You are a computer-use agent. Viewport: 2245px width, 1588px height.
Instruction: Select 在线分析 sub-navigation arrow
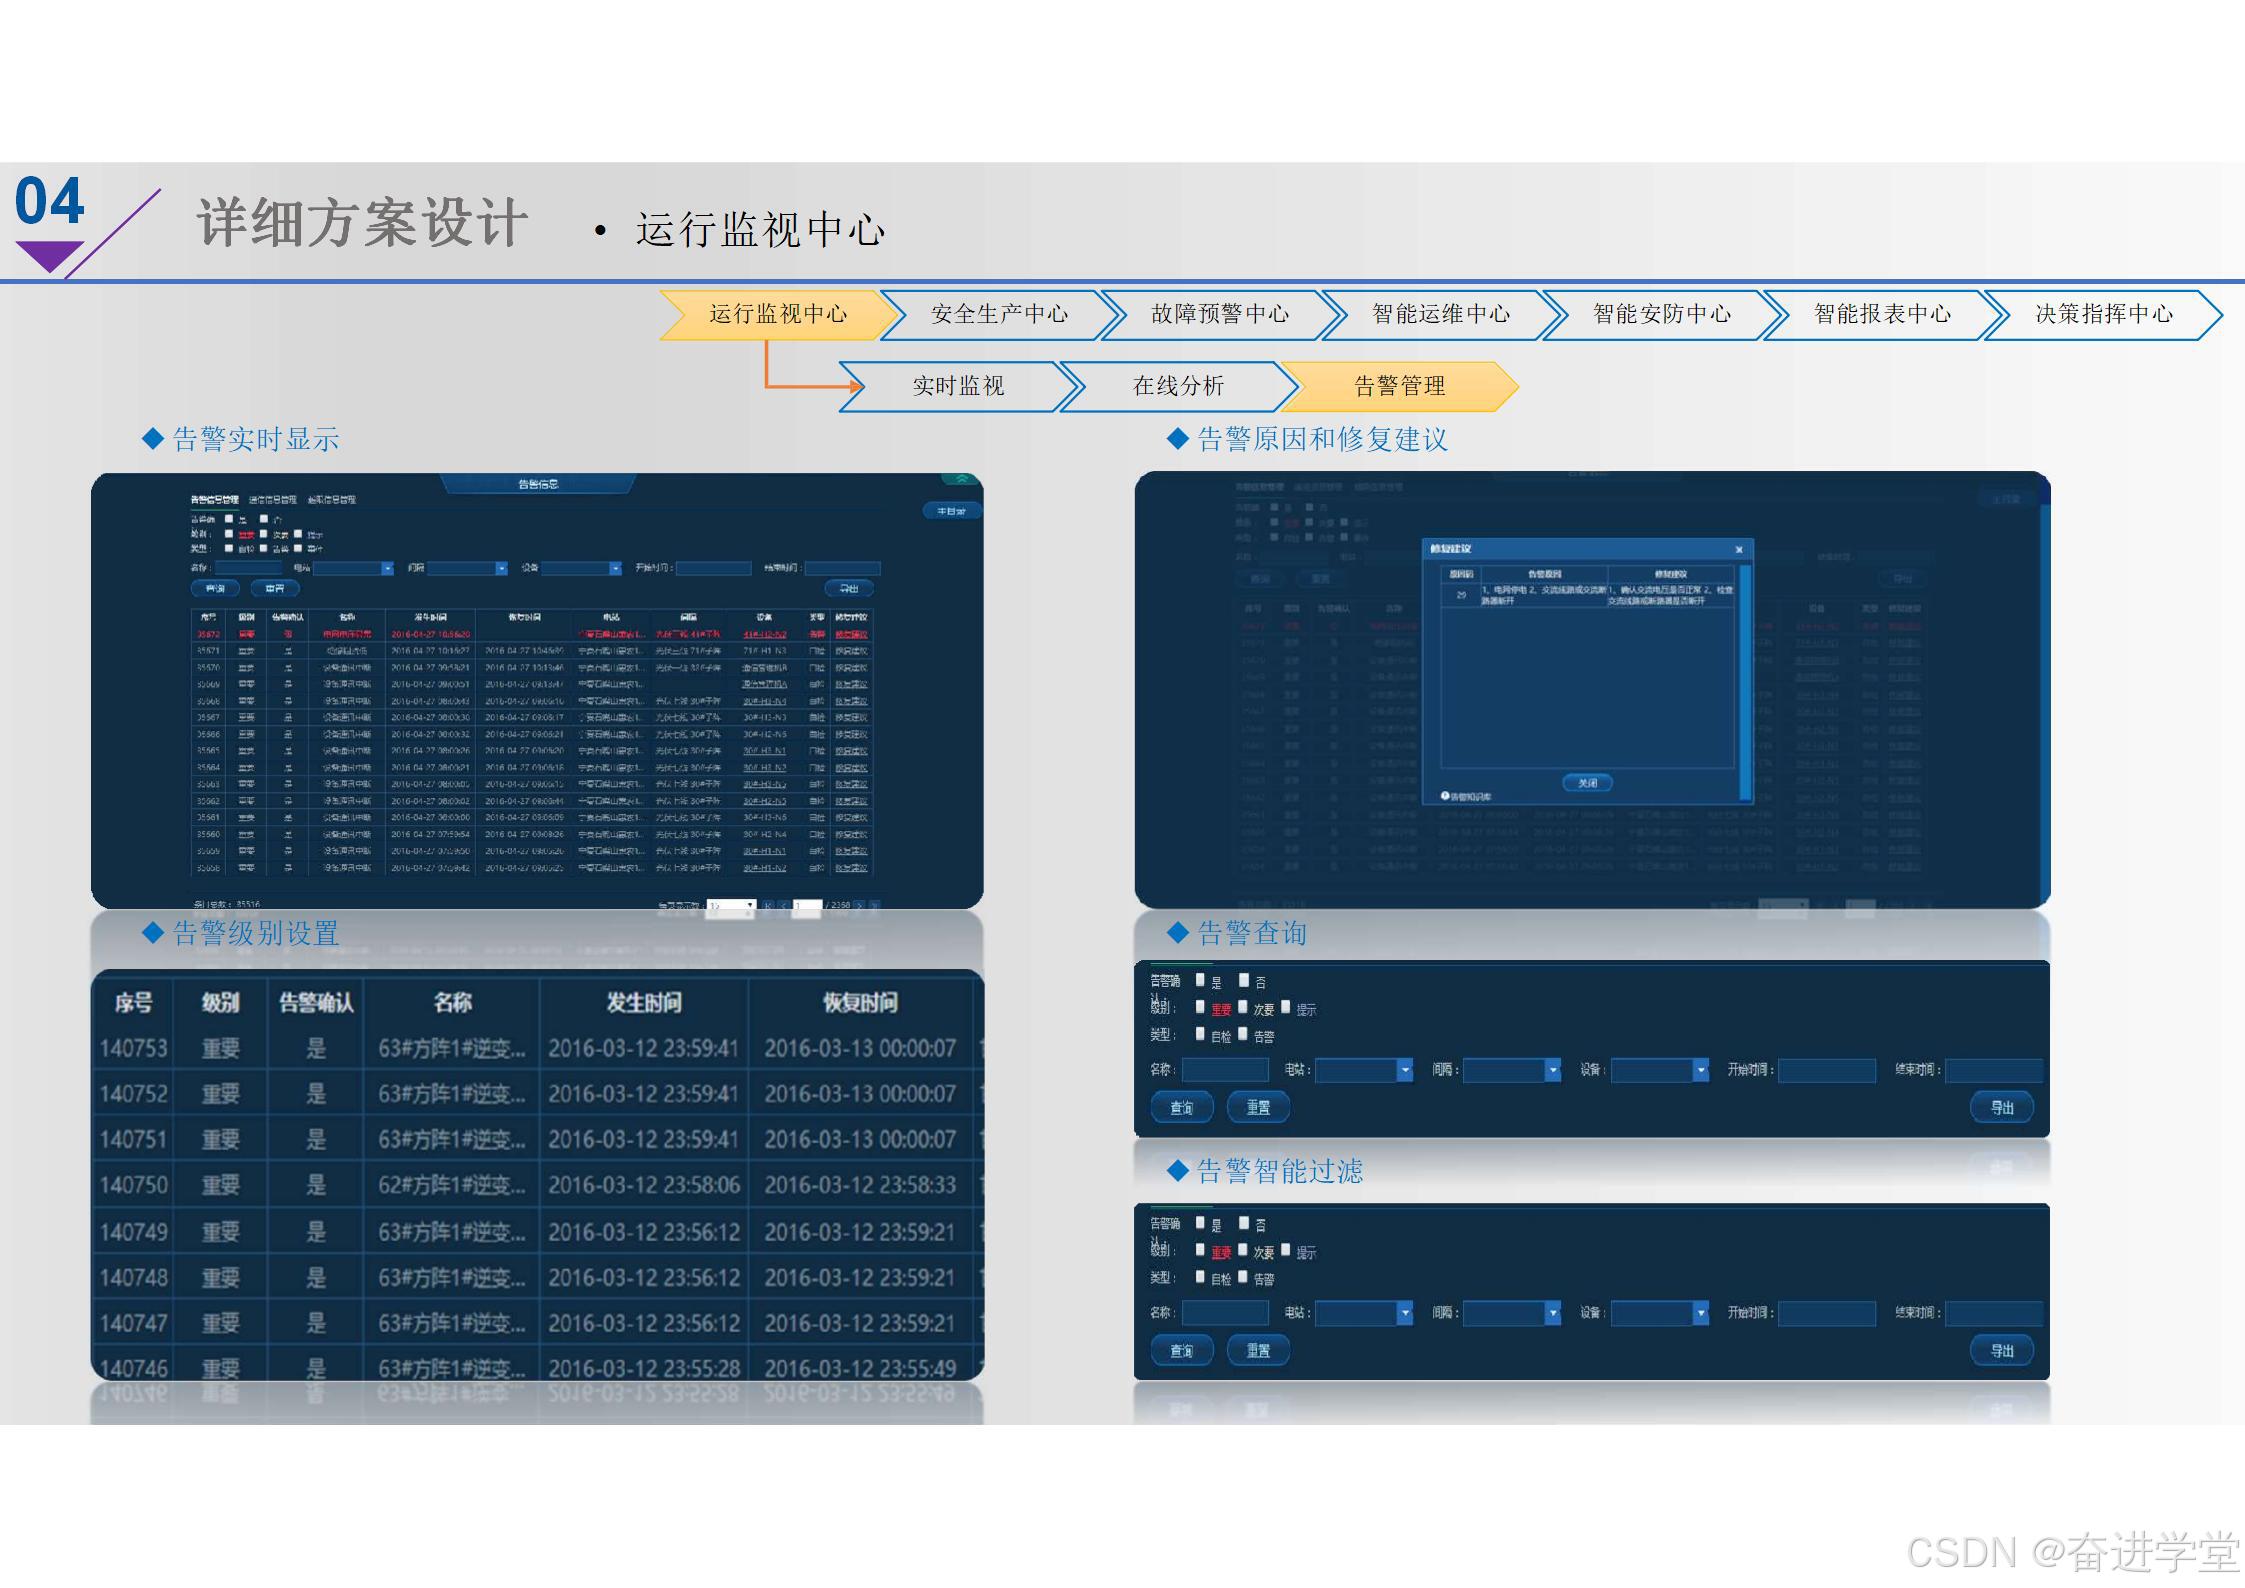(x=1178, y=386)
